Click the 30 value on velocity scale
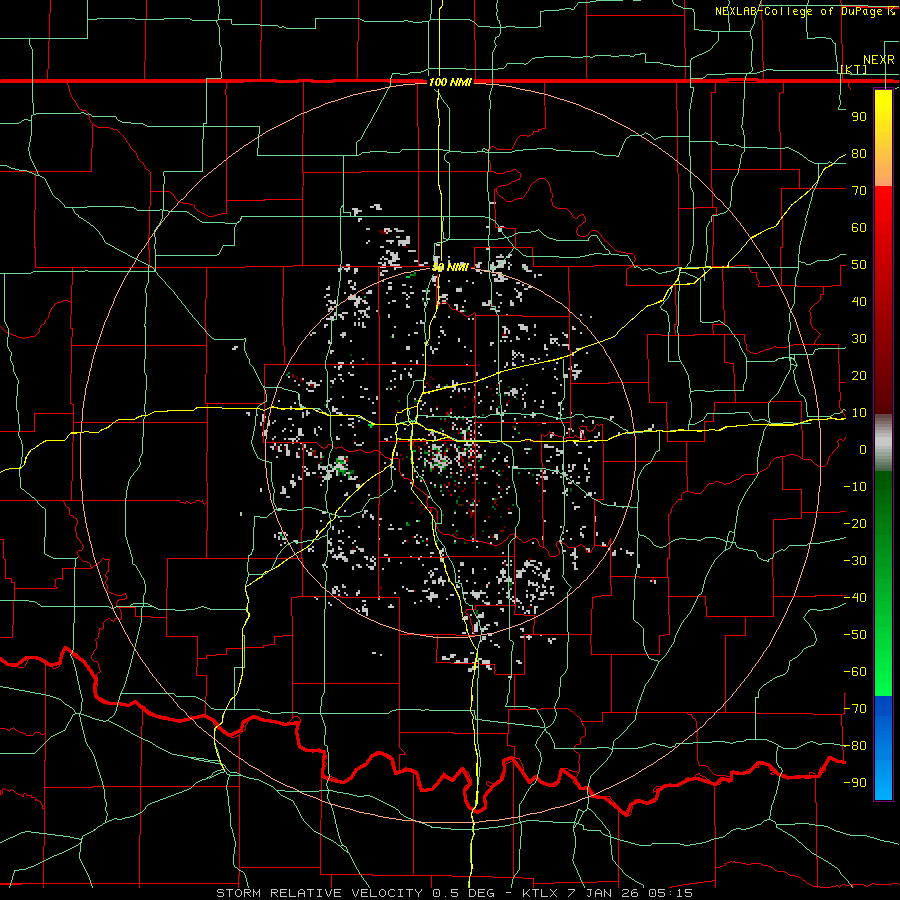 coord(859,339)
